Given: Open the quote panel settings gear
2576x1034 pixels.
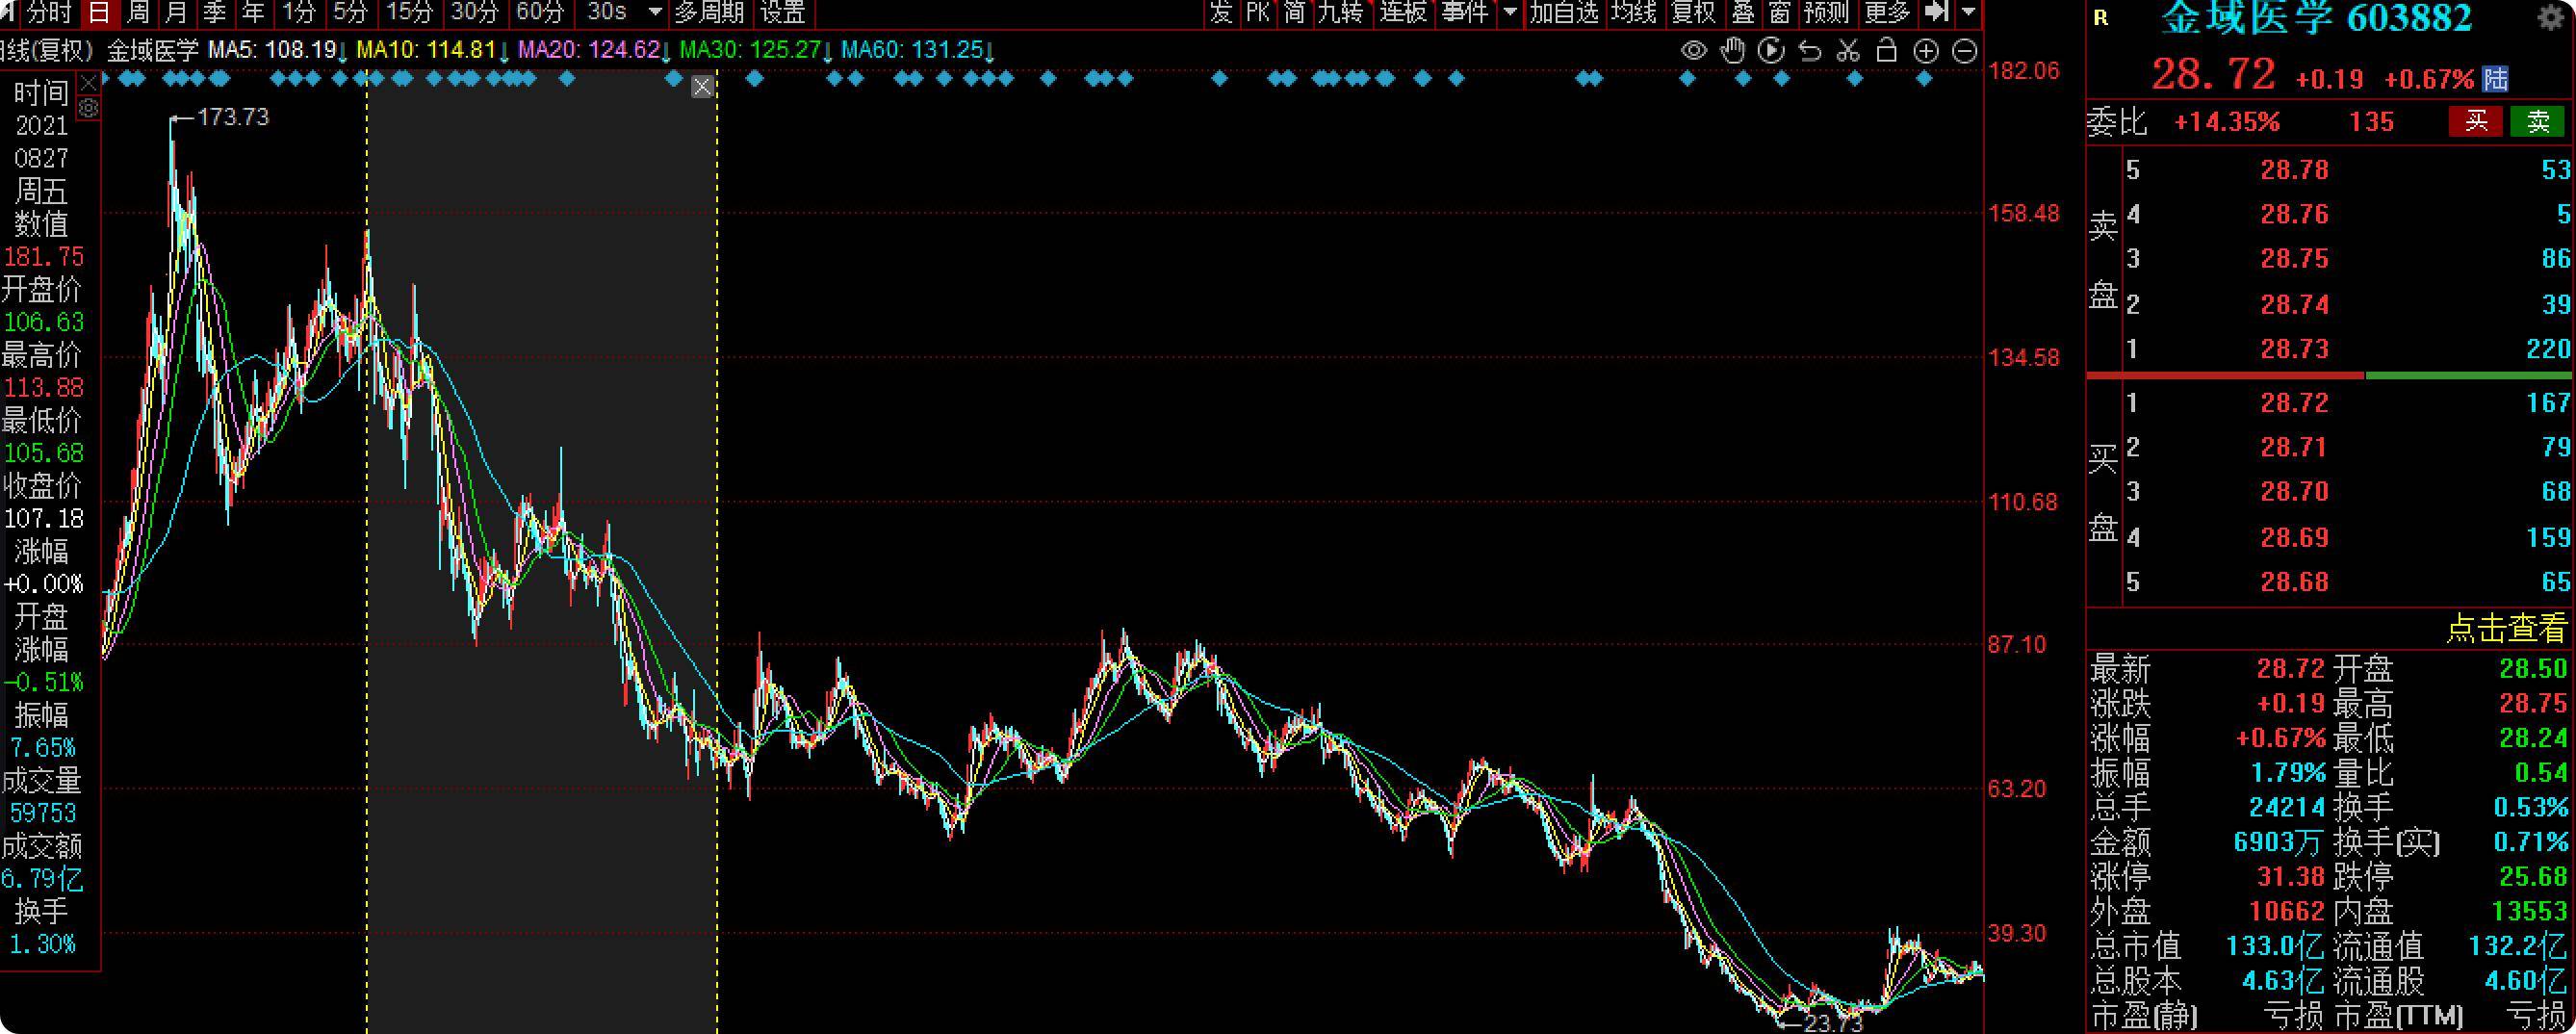Looking at the screenshot, I should pos(2553,19).
